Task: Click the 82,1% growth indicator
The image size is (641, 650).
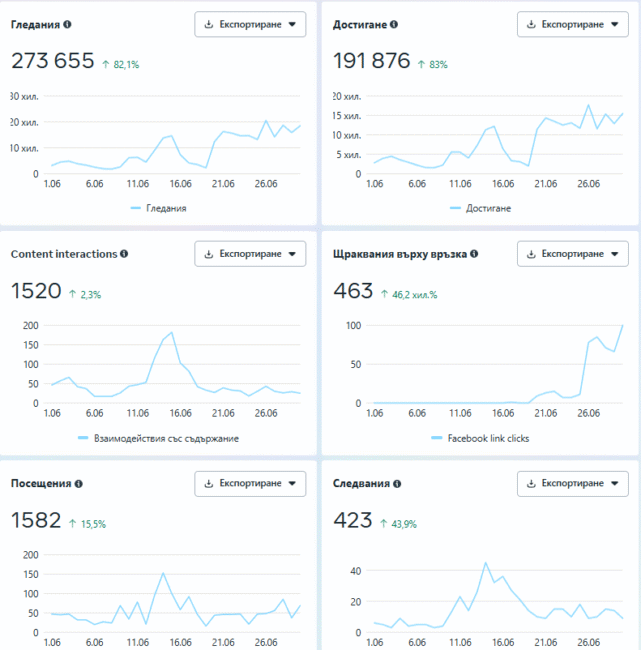Action: (121, 64)
